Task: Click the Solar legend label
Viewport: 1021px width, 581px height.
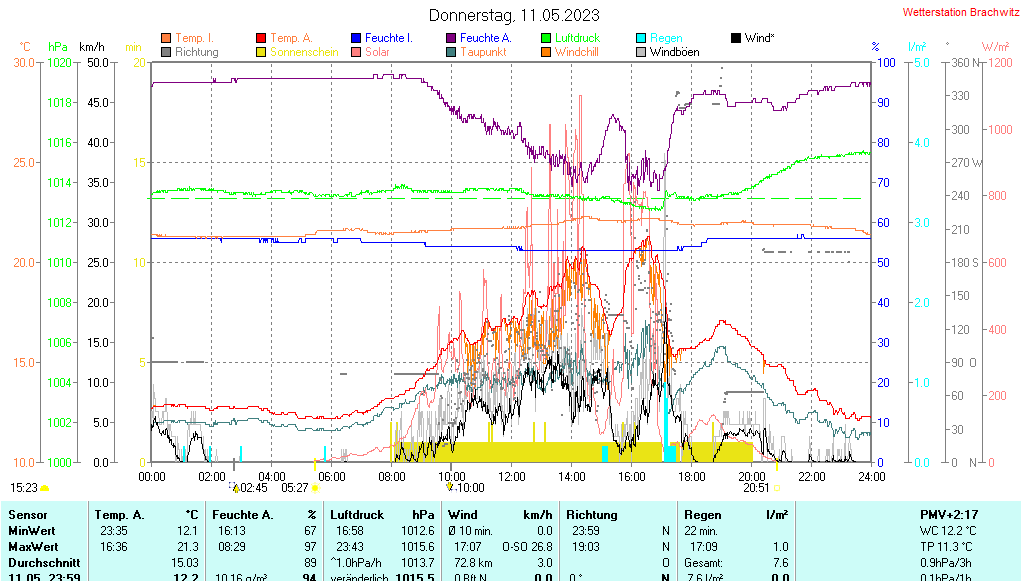Action: pyautogui.click(x=377, y=52)
